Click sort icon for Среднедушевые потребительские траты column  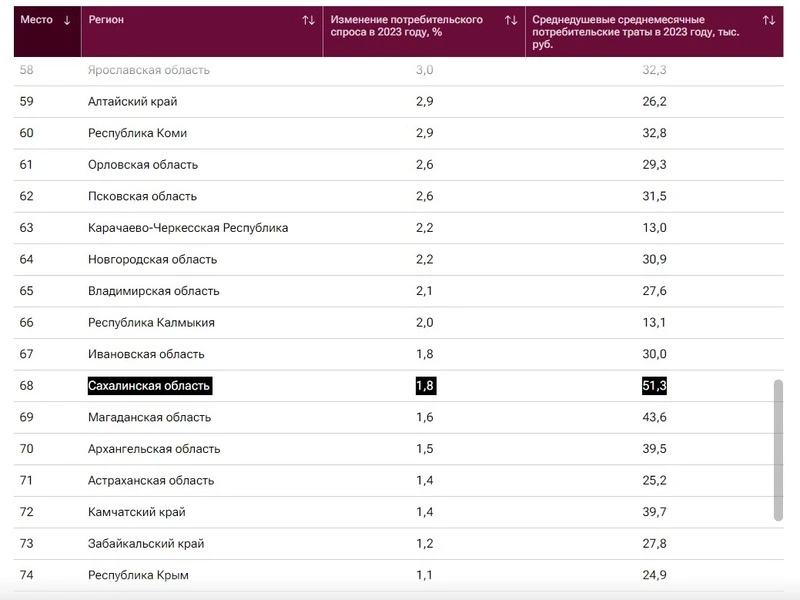[768, 20]
